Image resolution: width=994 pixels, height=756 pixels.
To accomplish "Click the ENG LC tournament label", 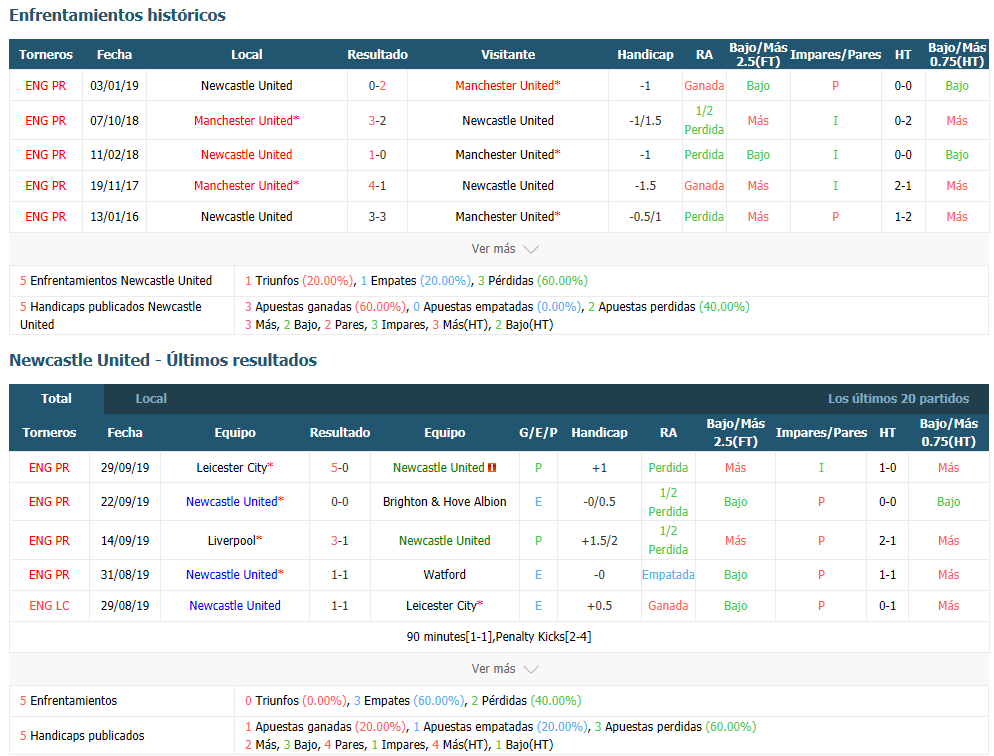I will click(x=49, y=606).
